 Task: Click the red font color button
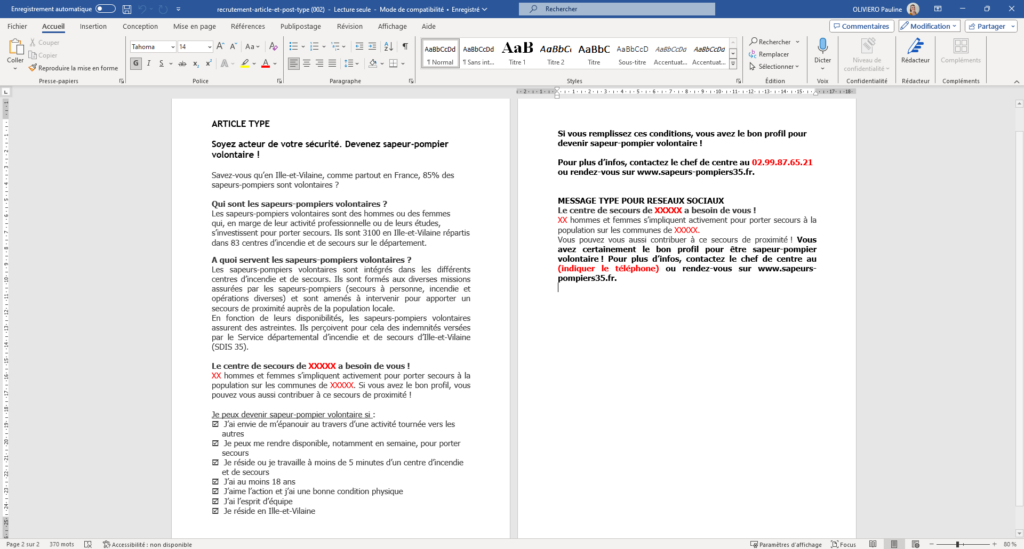coord(266,64)
